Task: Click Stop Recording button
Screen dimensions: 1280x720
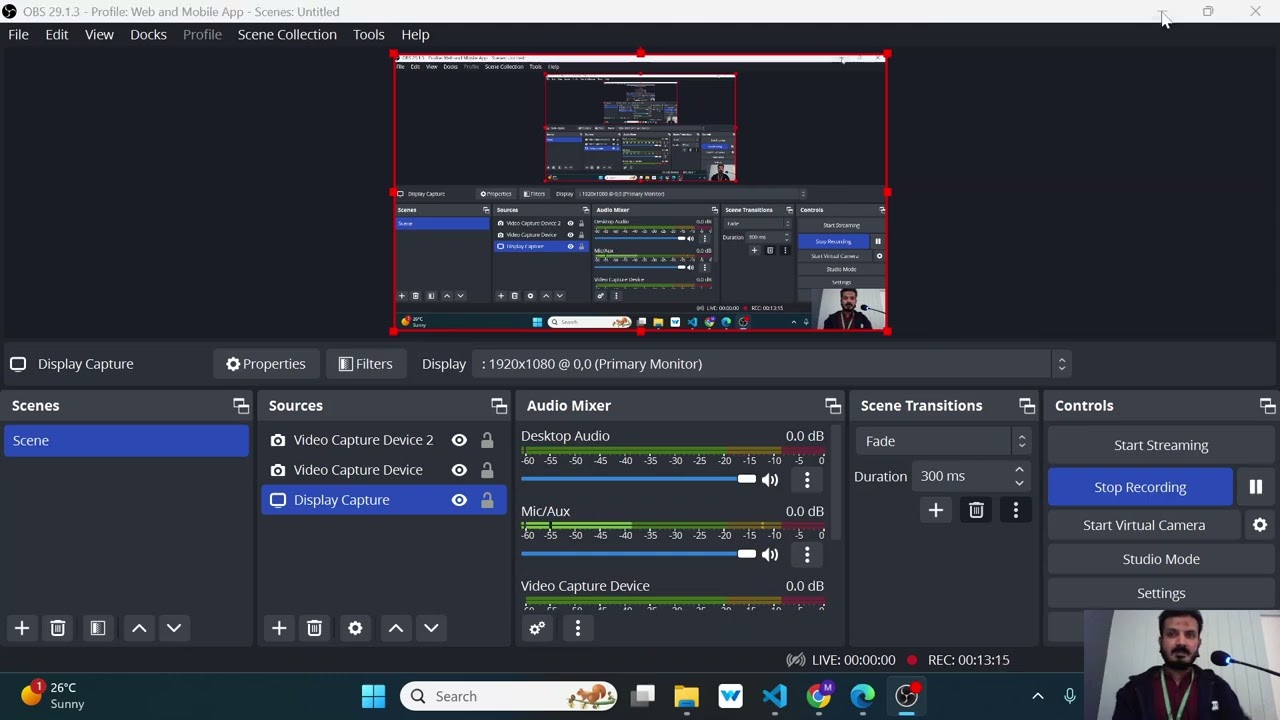Action: point(1140,487)
